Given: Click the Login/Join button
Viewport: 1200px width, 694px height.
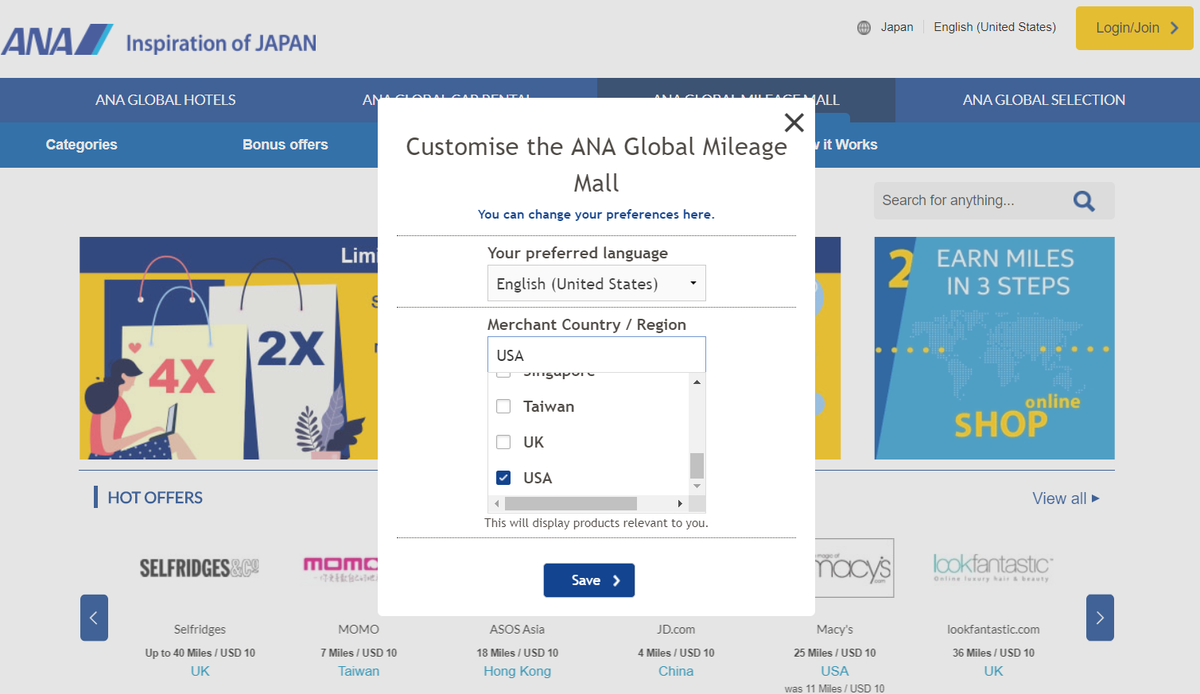Looking at the screenshot, I should 1135,28.
